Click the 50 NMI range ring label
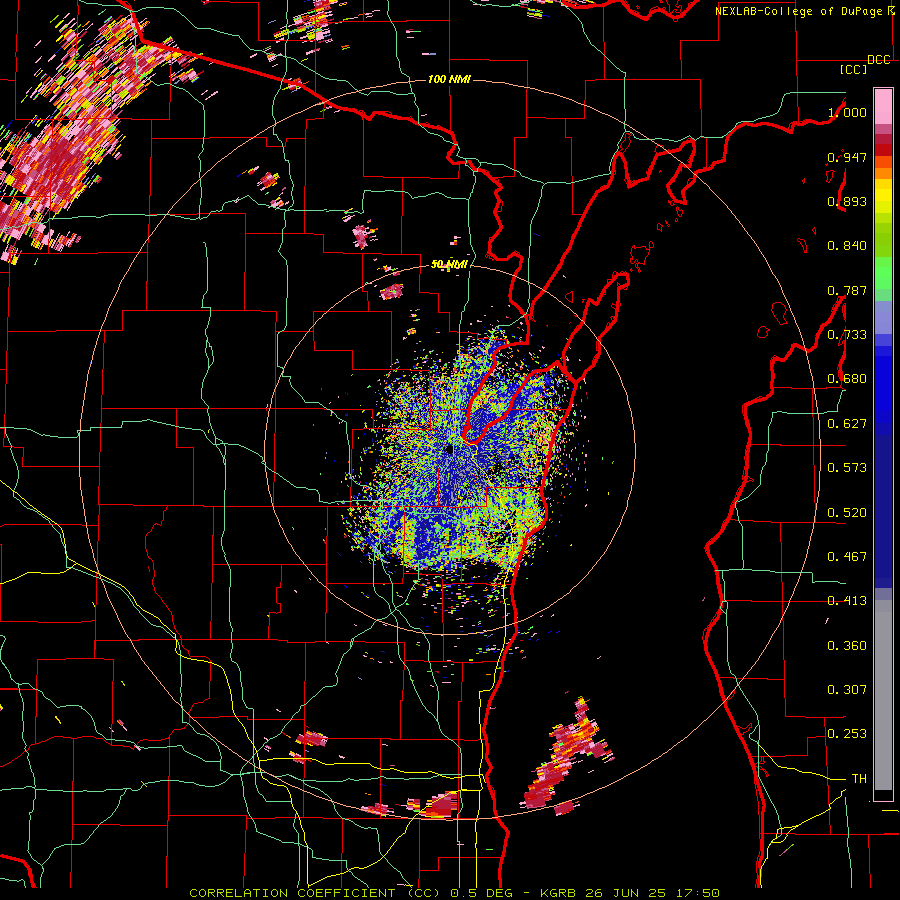 449,265
